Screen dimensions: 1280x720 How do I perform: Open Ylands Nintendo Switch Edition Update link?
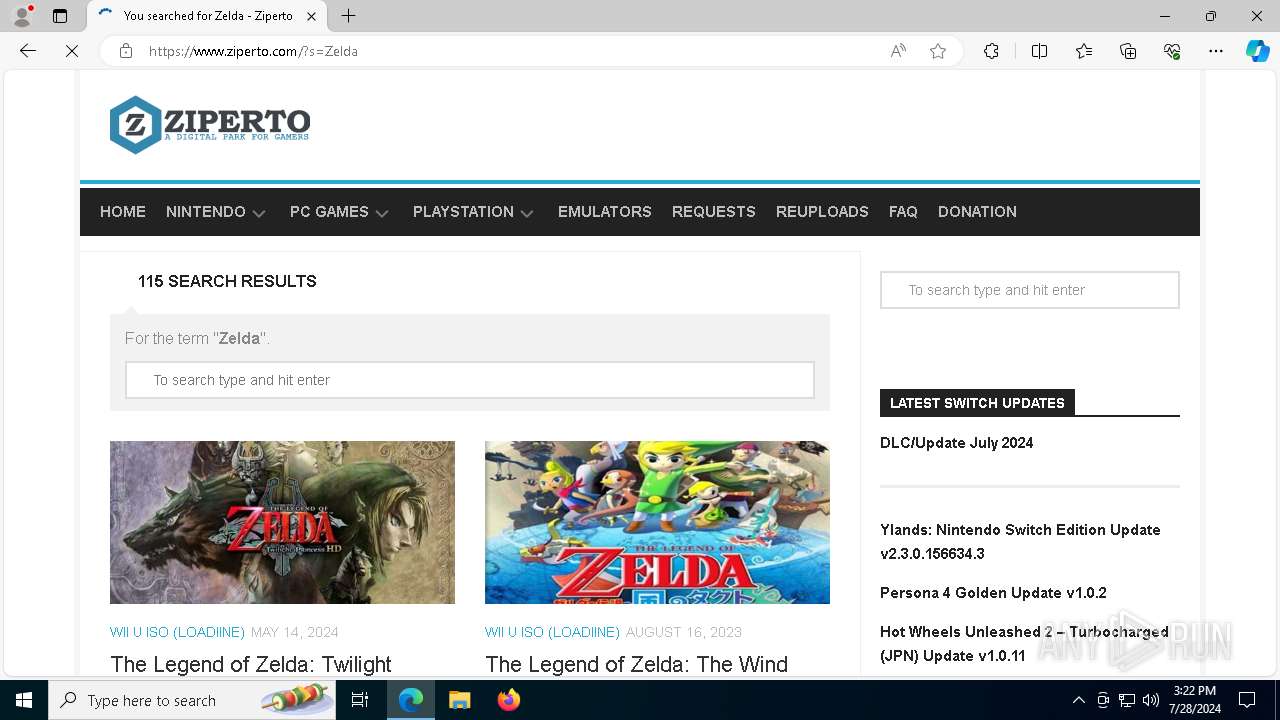point(1020,542)
